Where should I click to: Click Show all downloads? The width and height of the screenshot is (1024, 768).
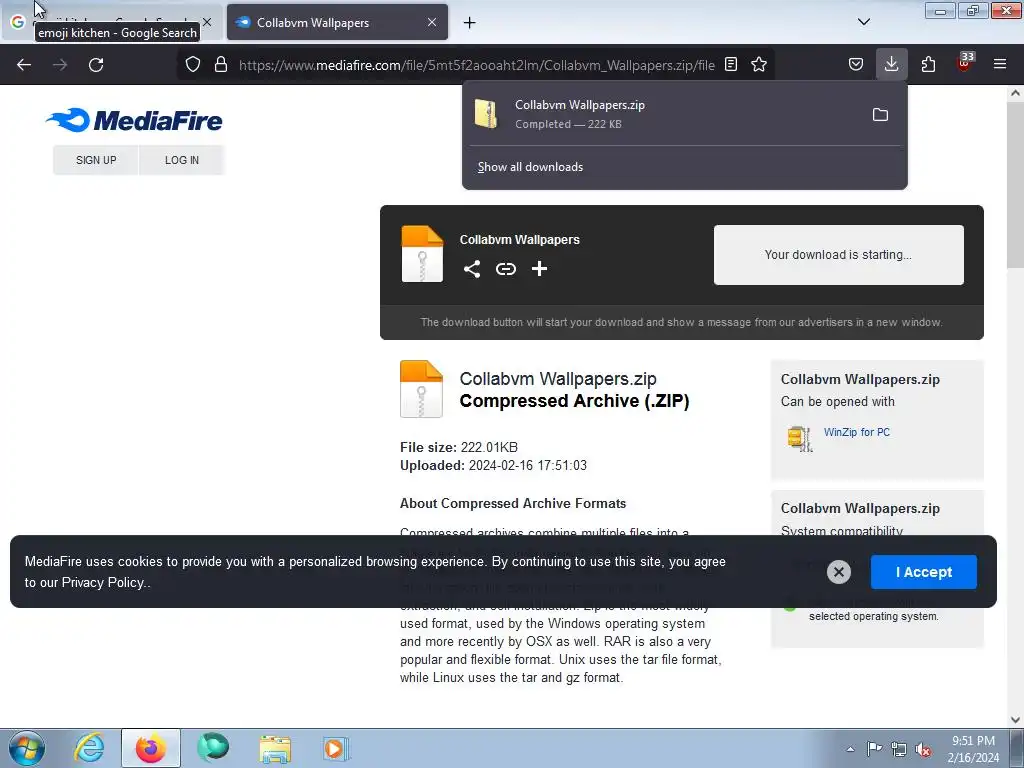click(x=530, y=167)
